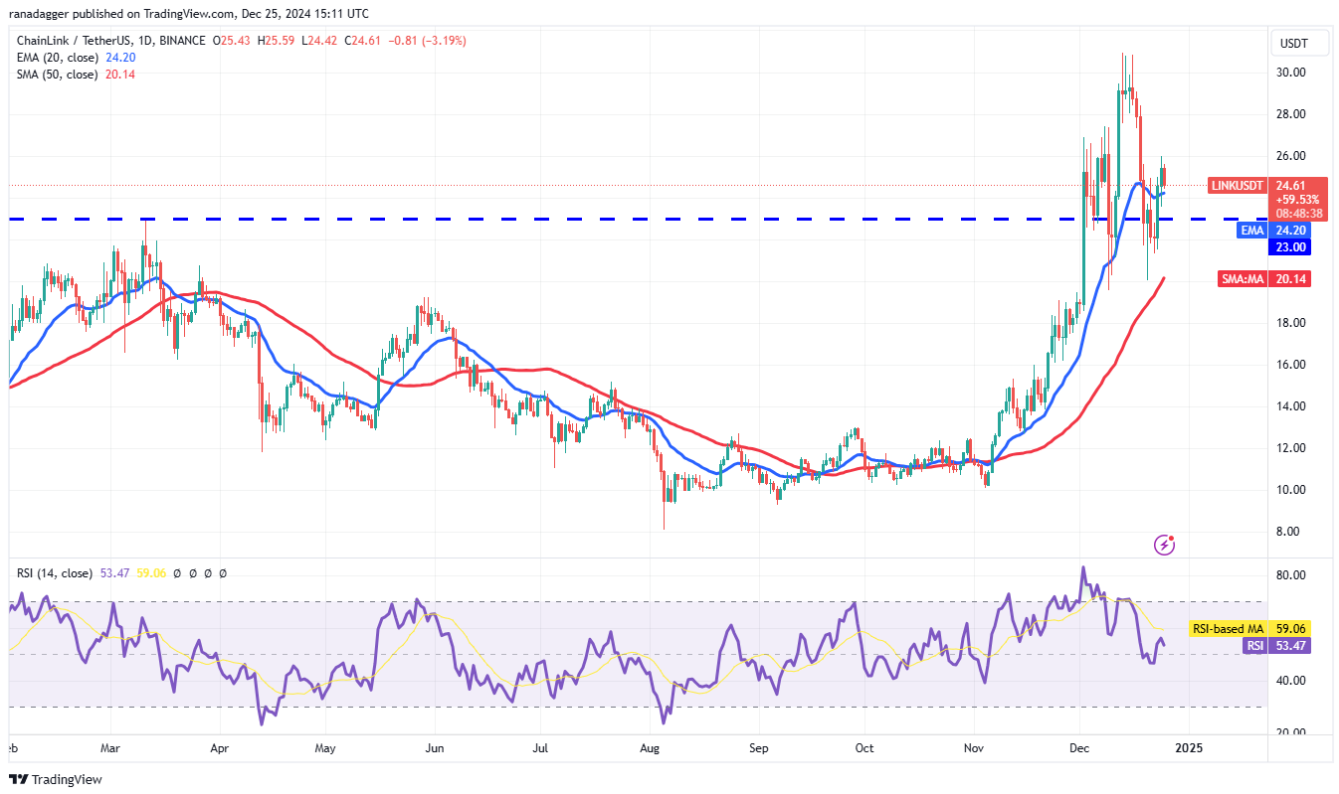1339x794 pixels.
Task: Click the C24.61 close price value
Action: click(363, 41)
